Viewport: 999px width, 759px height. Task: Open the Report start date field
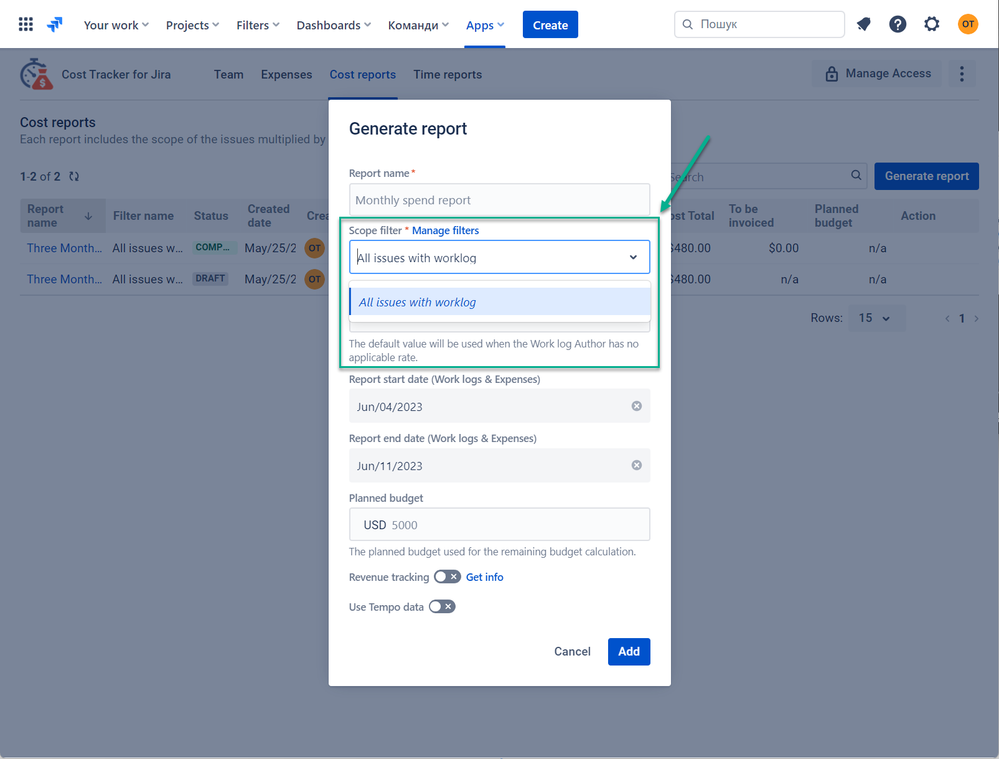point(500,406)
